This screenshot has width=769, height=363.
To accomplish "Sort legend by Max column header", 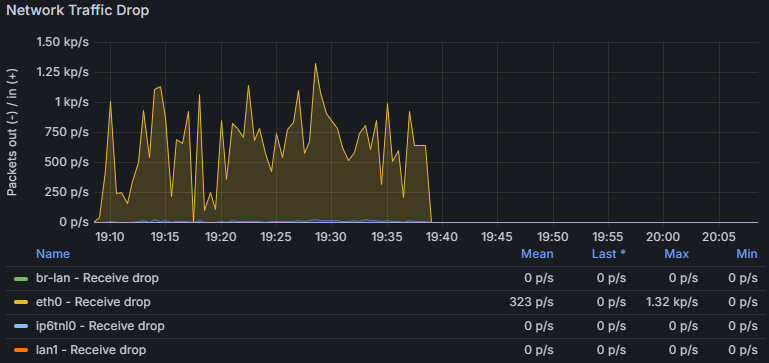I will pyautogui.click(x=677, y=254).
